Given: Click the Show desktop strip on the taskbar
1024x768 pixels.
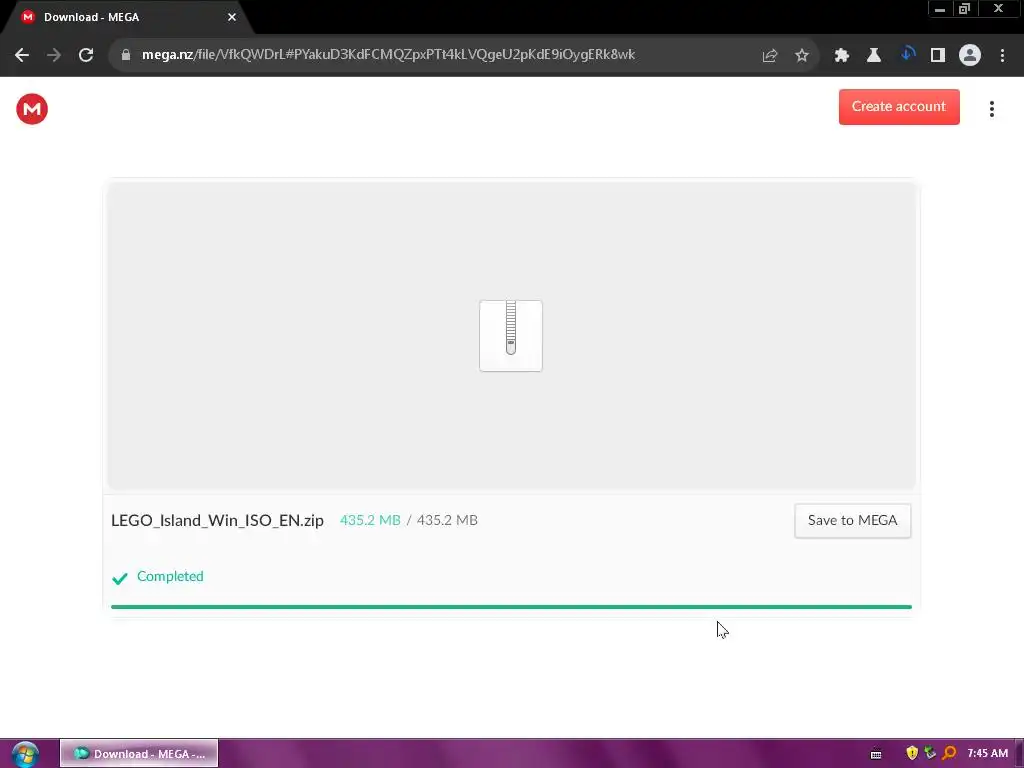Looking at the screenshot, I should point(1019,754).
